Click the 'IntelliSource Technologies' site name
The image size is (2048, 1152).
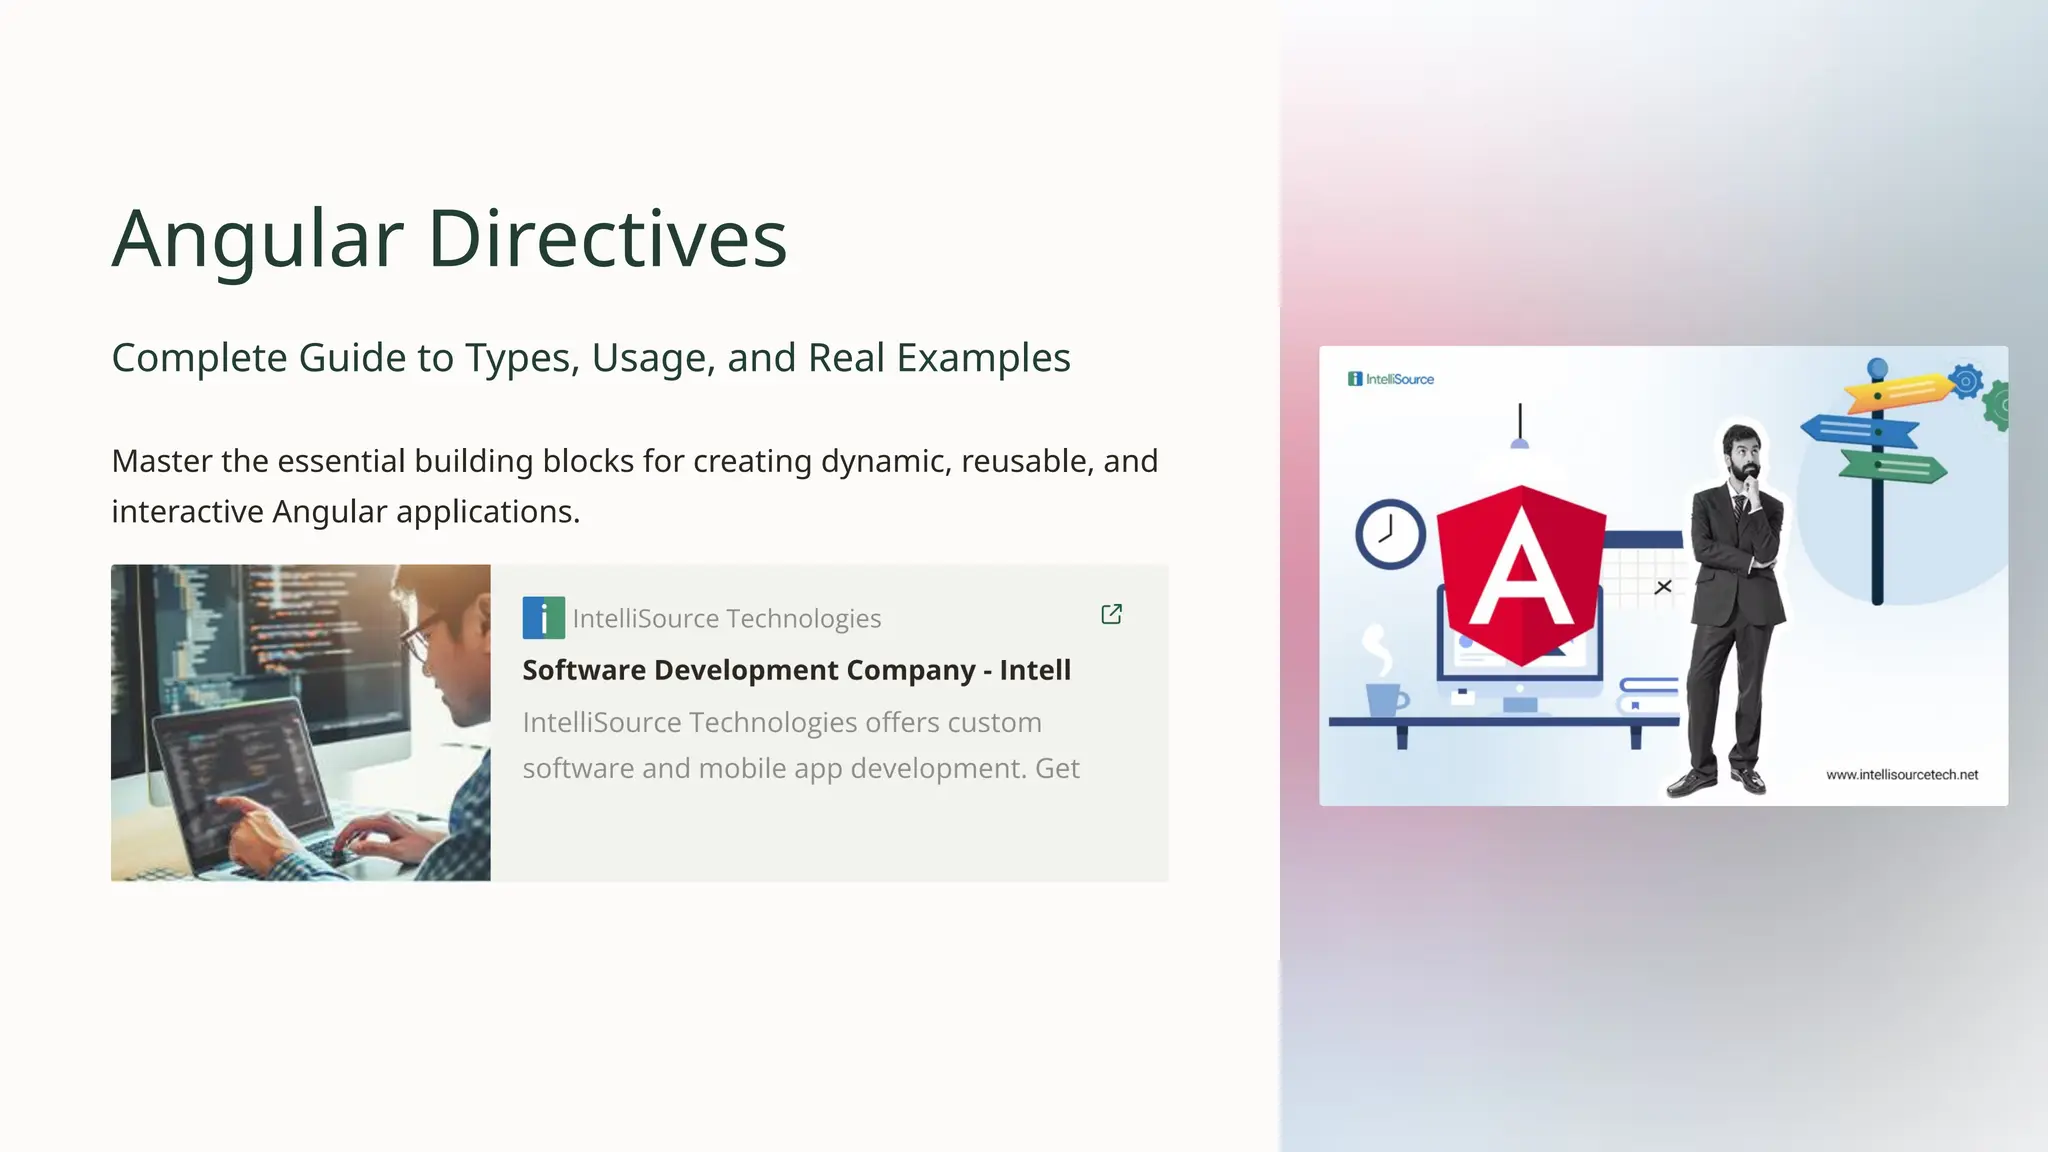[727, 619]
